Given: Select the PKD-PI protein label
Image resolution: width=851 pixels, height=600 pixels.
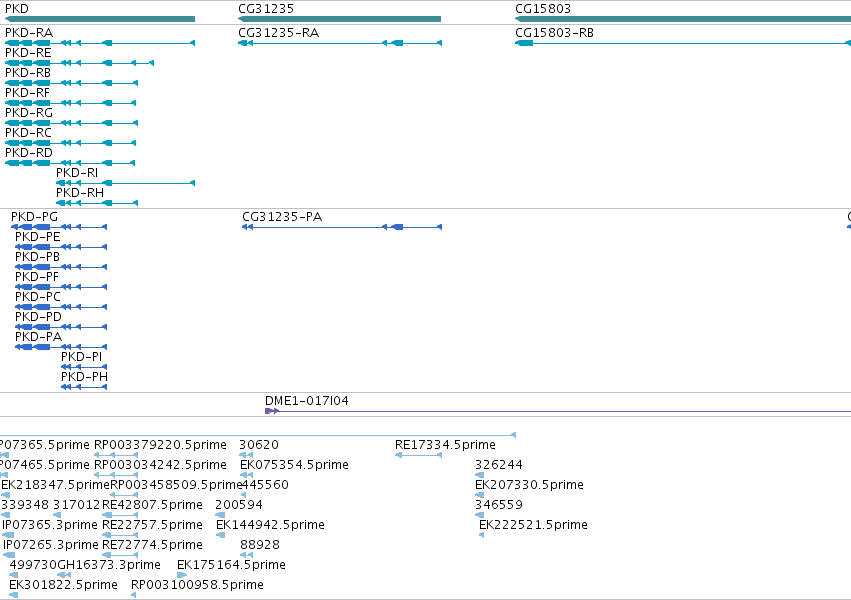Looking at the screenshot, I should click(x=81, y=357).
